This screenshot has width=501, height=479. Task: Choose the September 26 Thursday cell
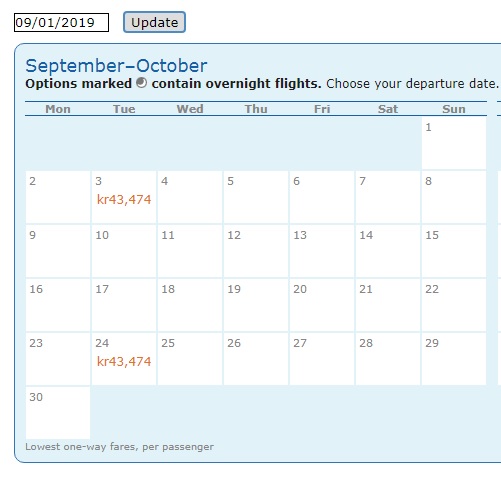click(256, 359)
